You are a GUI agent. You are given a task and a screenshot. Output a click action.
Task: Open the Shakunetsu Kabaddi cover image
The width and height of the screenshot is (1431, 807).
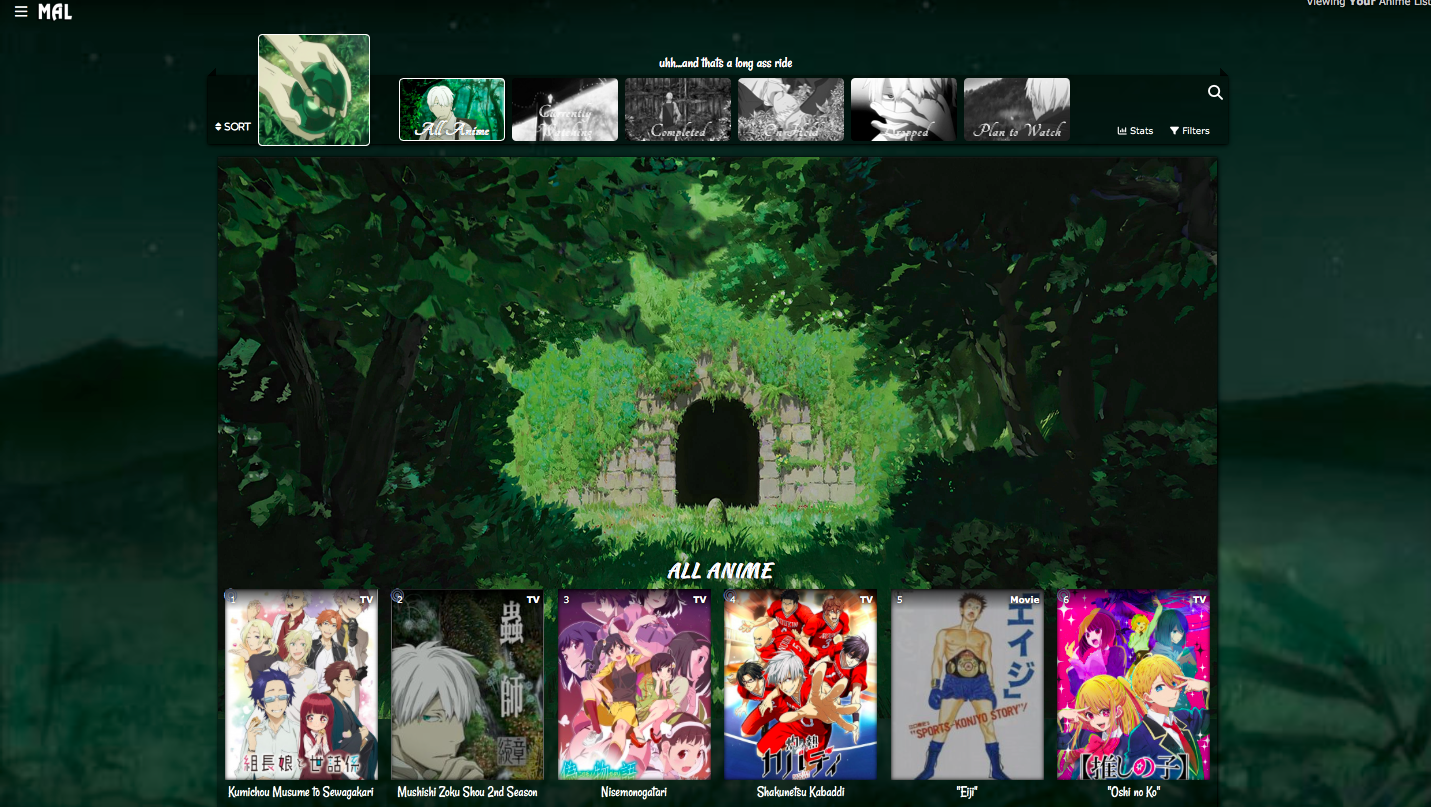tap(800, 685)
